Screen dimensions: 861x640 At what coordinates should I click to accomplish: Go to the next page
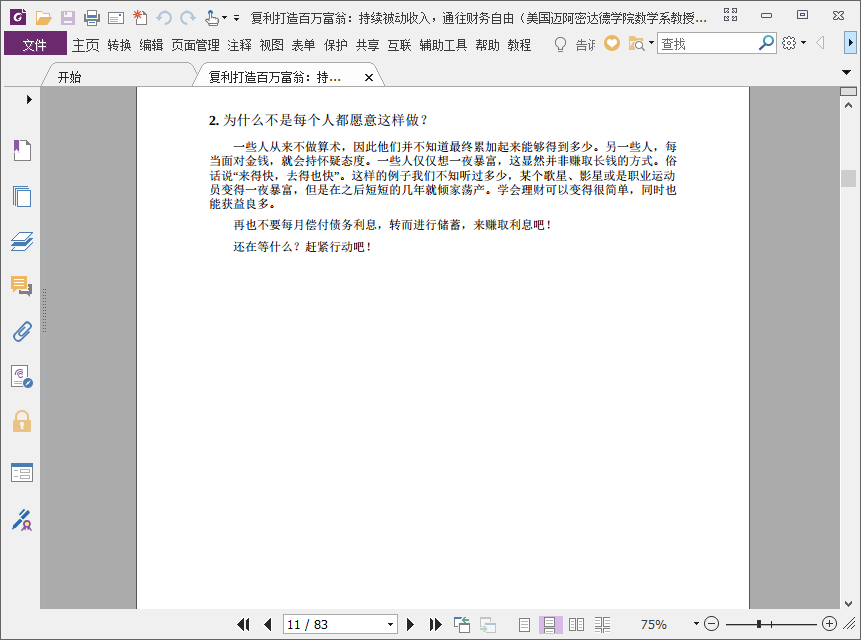(410, 624)
